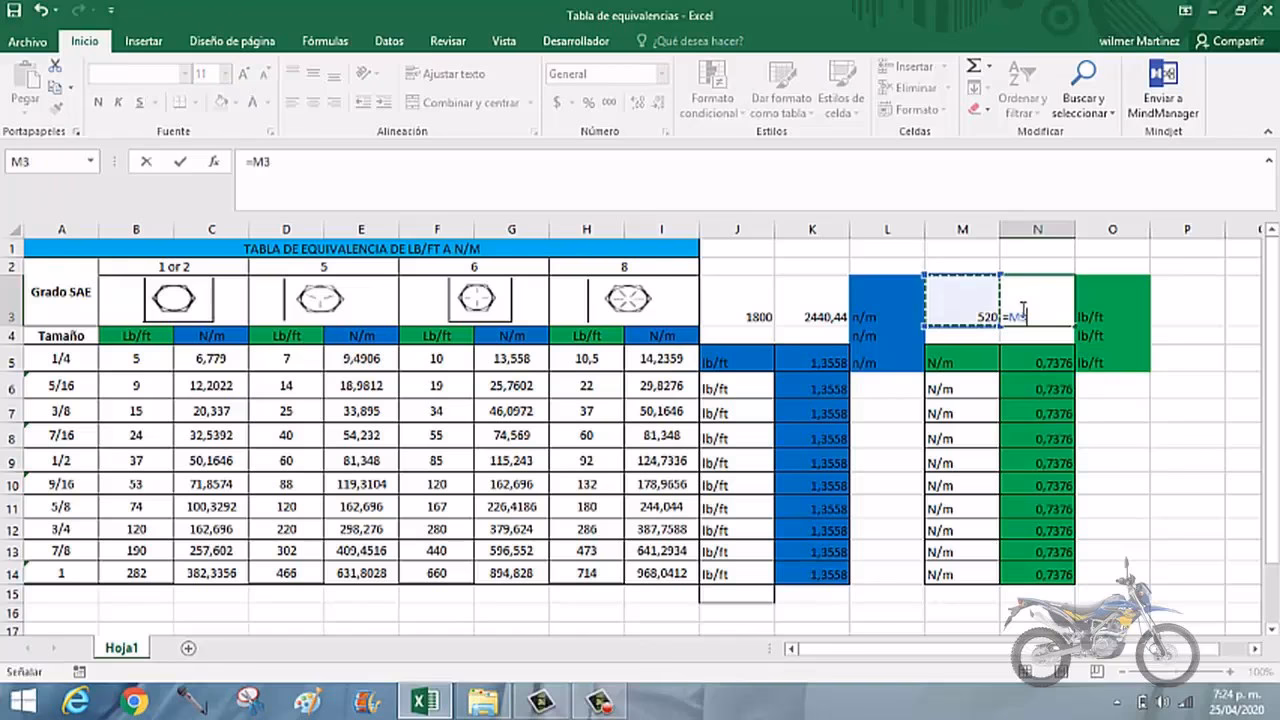Open the font size dropdown
The height and width of the screenshot is (720, 1280).
(227, 74)
